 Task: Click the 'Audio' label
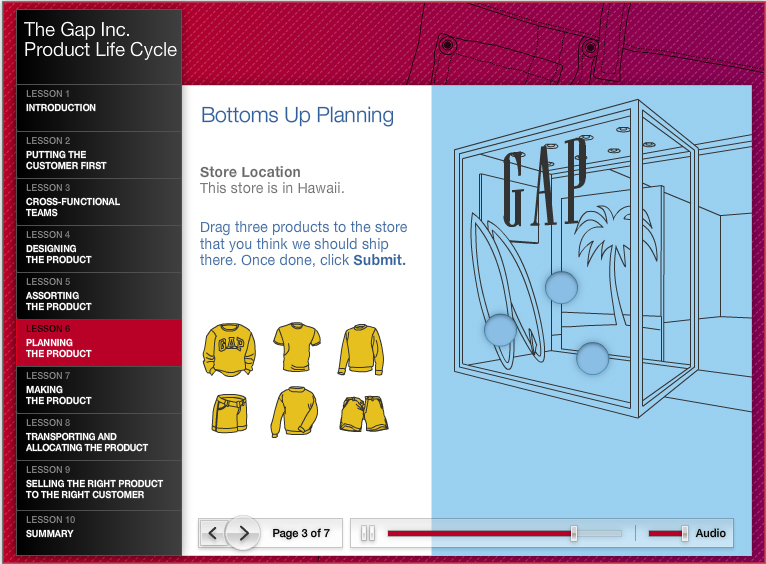point(710,533)
